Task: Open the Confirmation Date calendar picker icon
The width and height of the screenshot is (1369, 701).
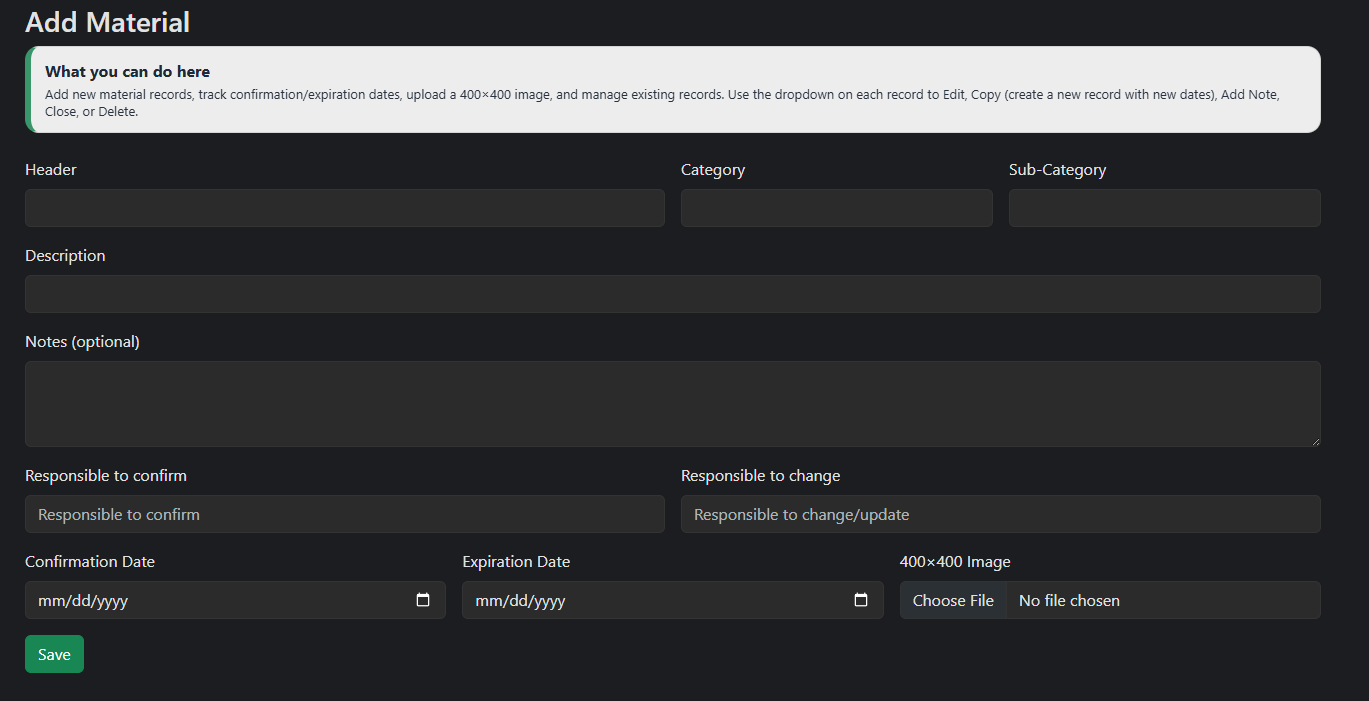Action: [423, 600]
